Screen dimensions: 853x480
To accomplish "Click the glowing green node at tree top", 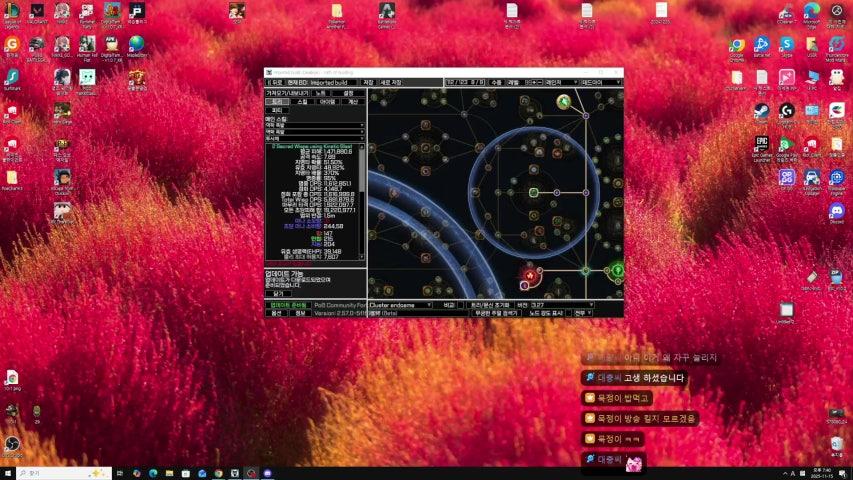I will (564, 102).
